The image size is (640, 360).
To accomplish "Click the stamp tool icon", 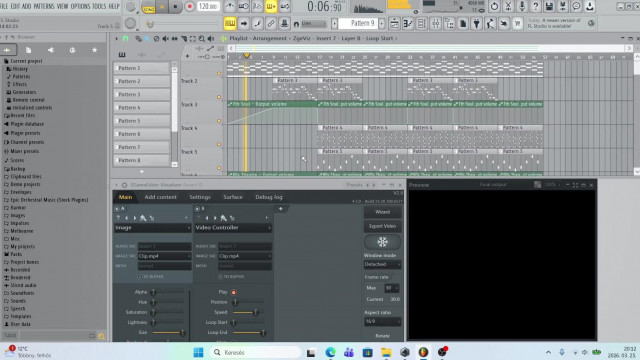I will tap(284, 24).
